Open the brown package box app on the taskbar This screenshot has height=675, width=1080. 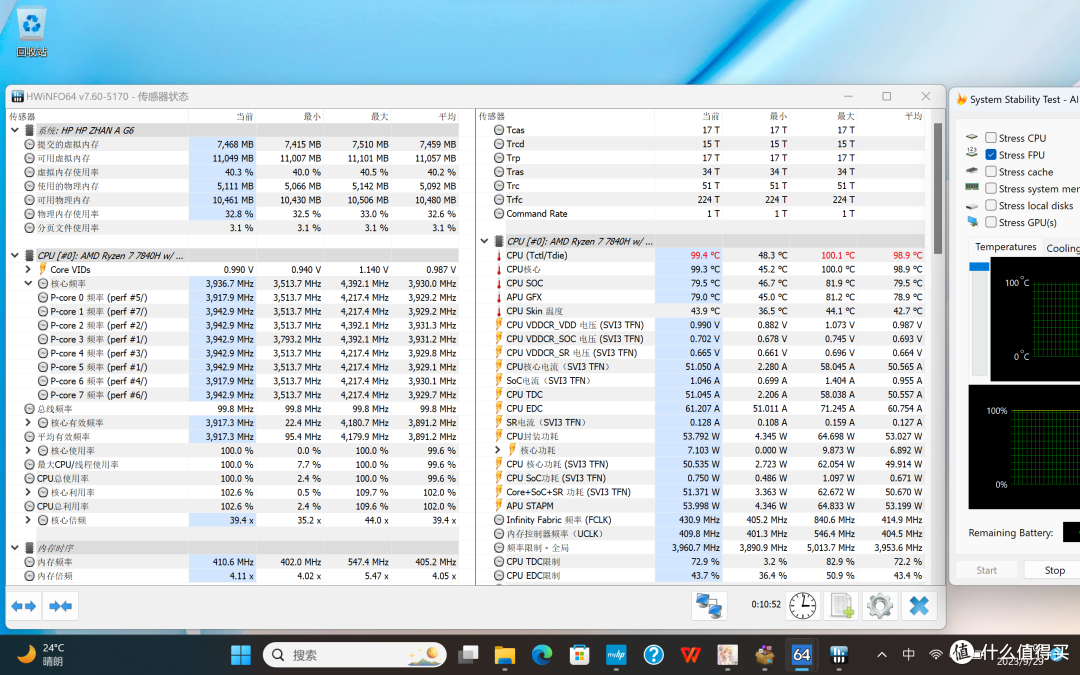click(765, 654)
